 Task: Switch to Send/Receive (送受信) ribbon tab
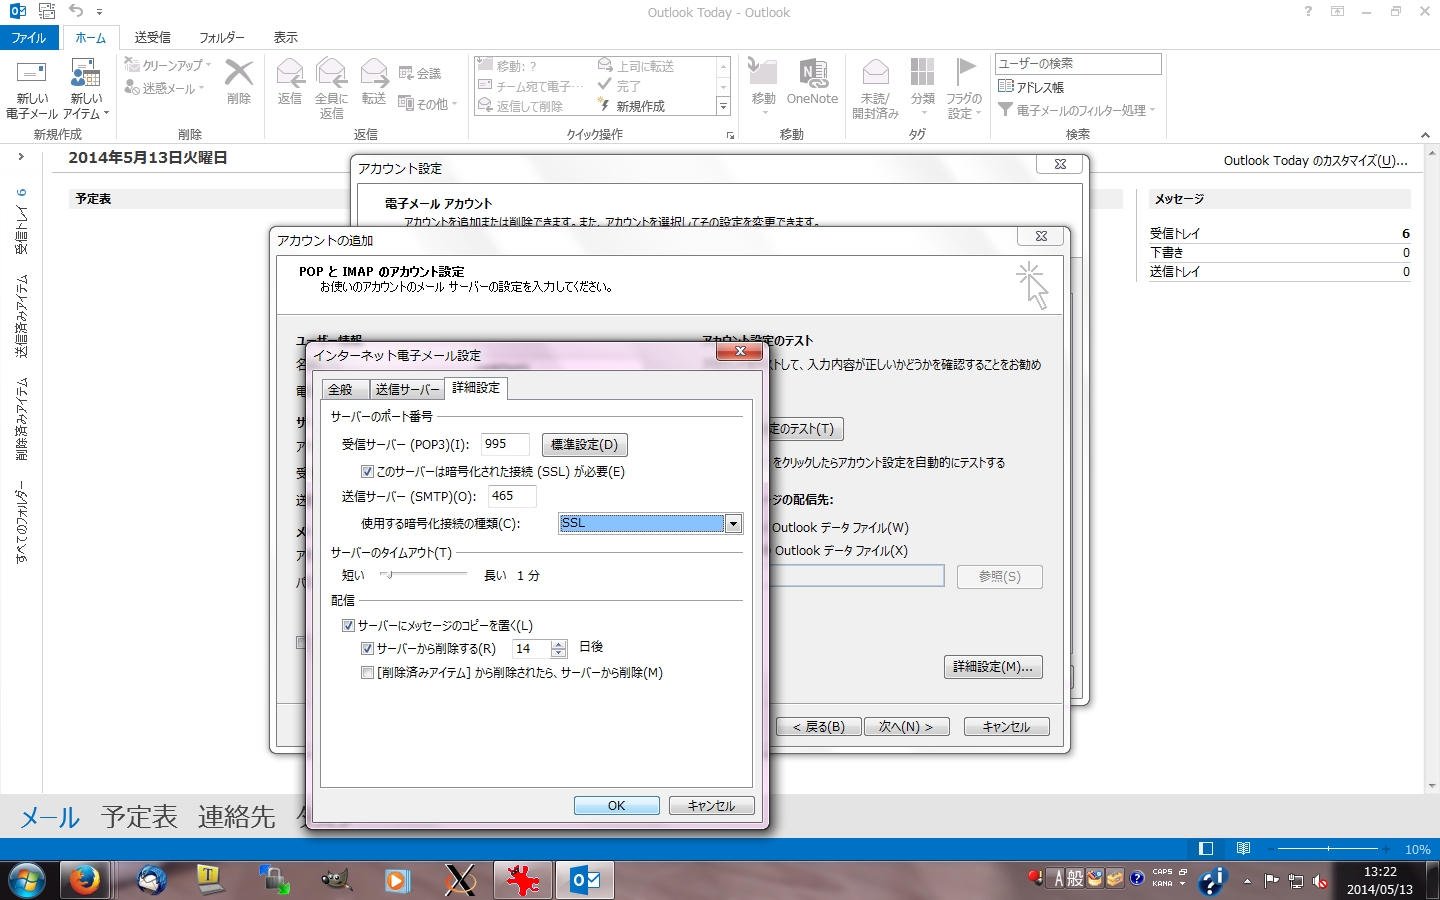click(x=152, y=37)
